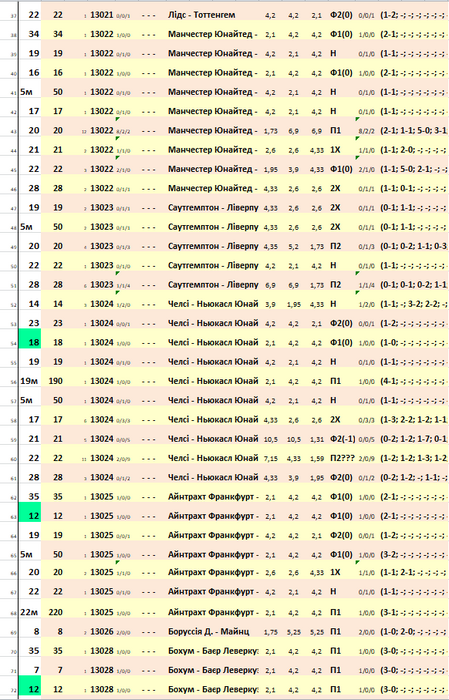Select the '2X' cell in row 58
The height and width of the screenshot is (700, 449).
(x=335, y=419)
